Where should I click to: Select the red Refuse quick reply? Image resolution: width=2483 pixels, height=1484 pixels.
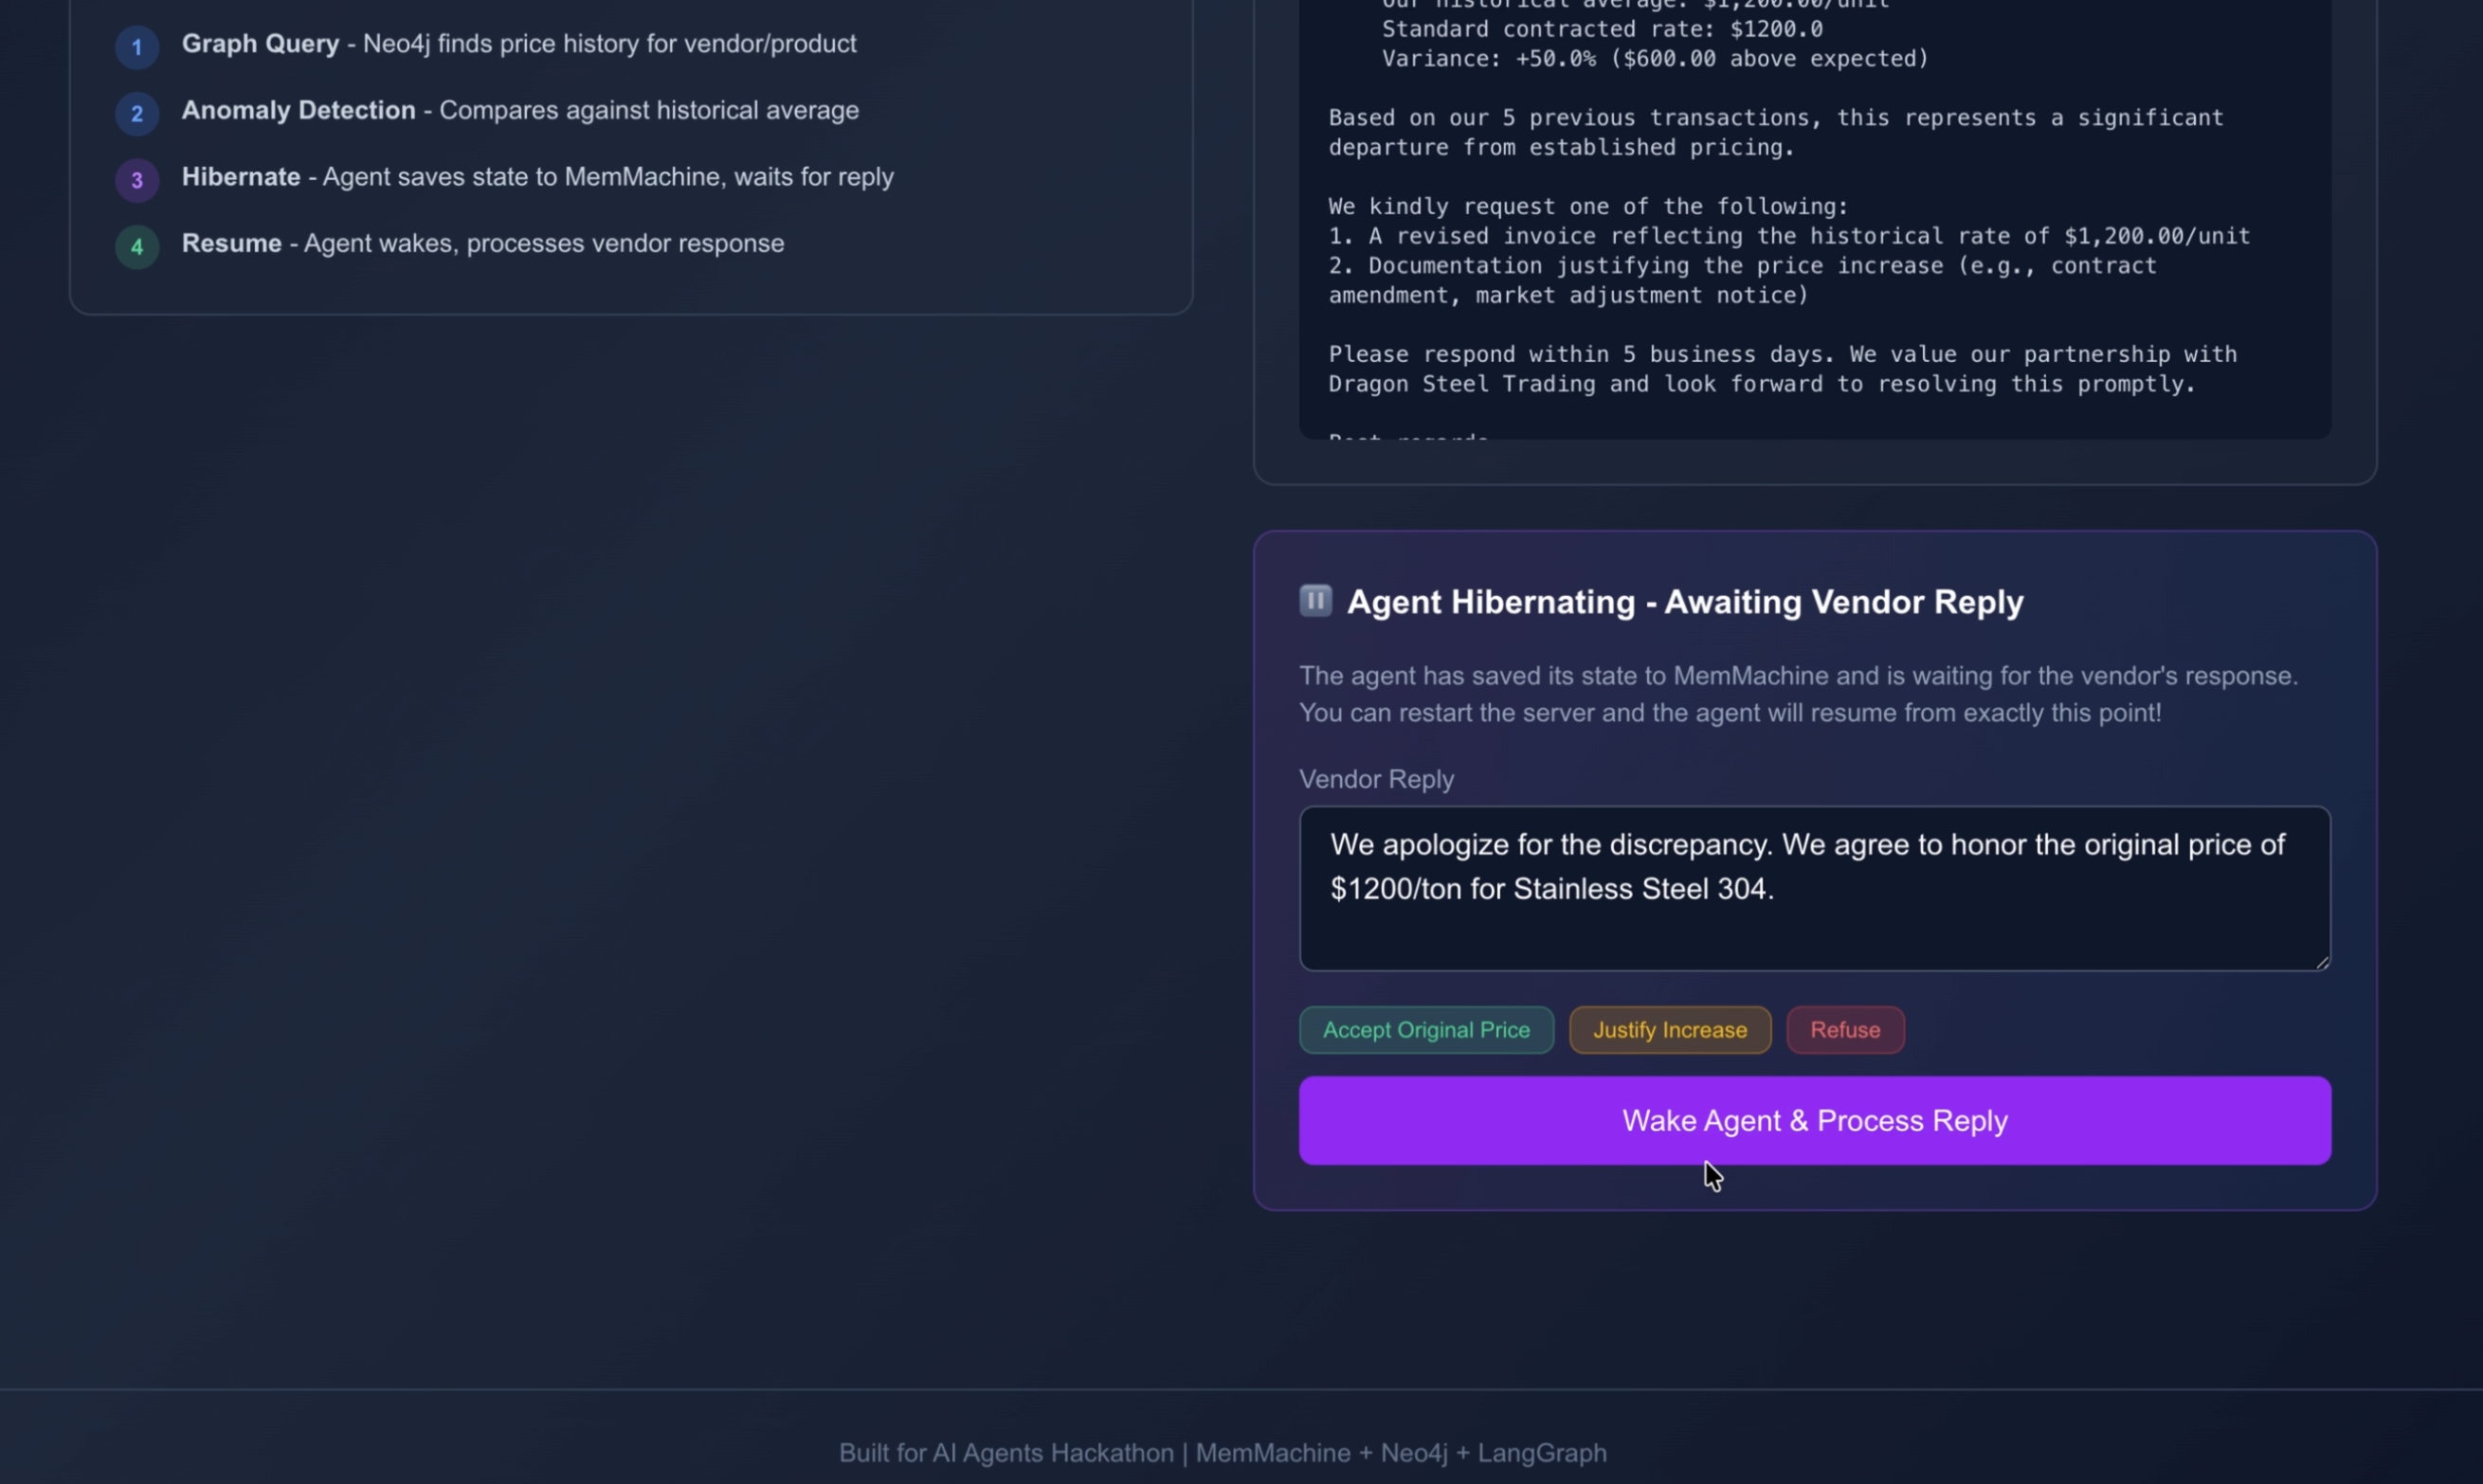pos(1844,1030)
